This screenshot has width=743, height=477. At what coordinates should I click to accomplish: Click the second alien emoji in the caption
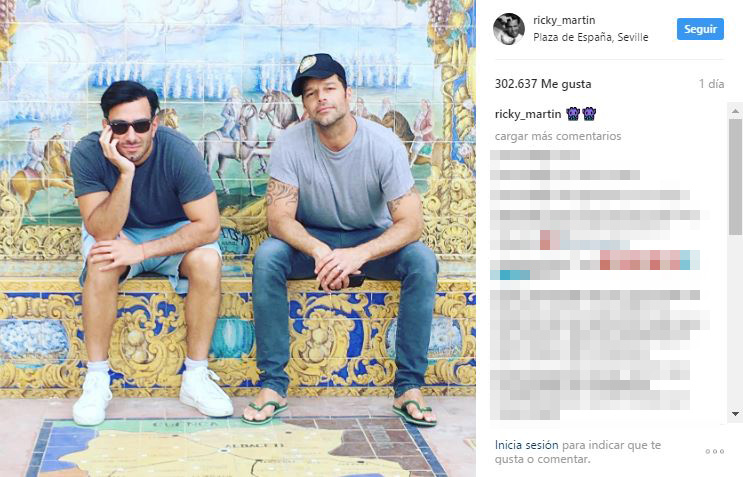(x=589, y=114)
